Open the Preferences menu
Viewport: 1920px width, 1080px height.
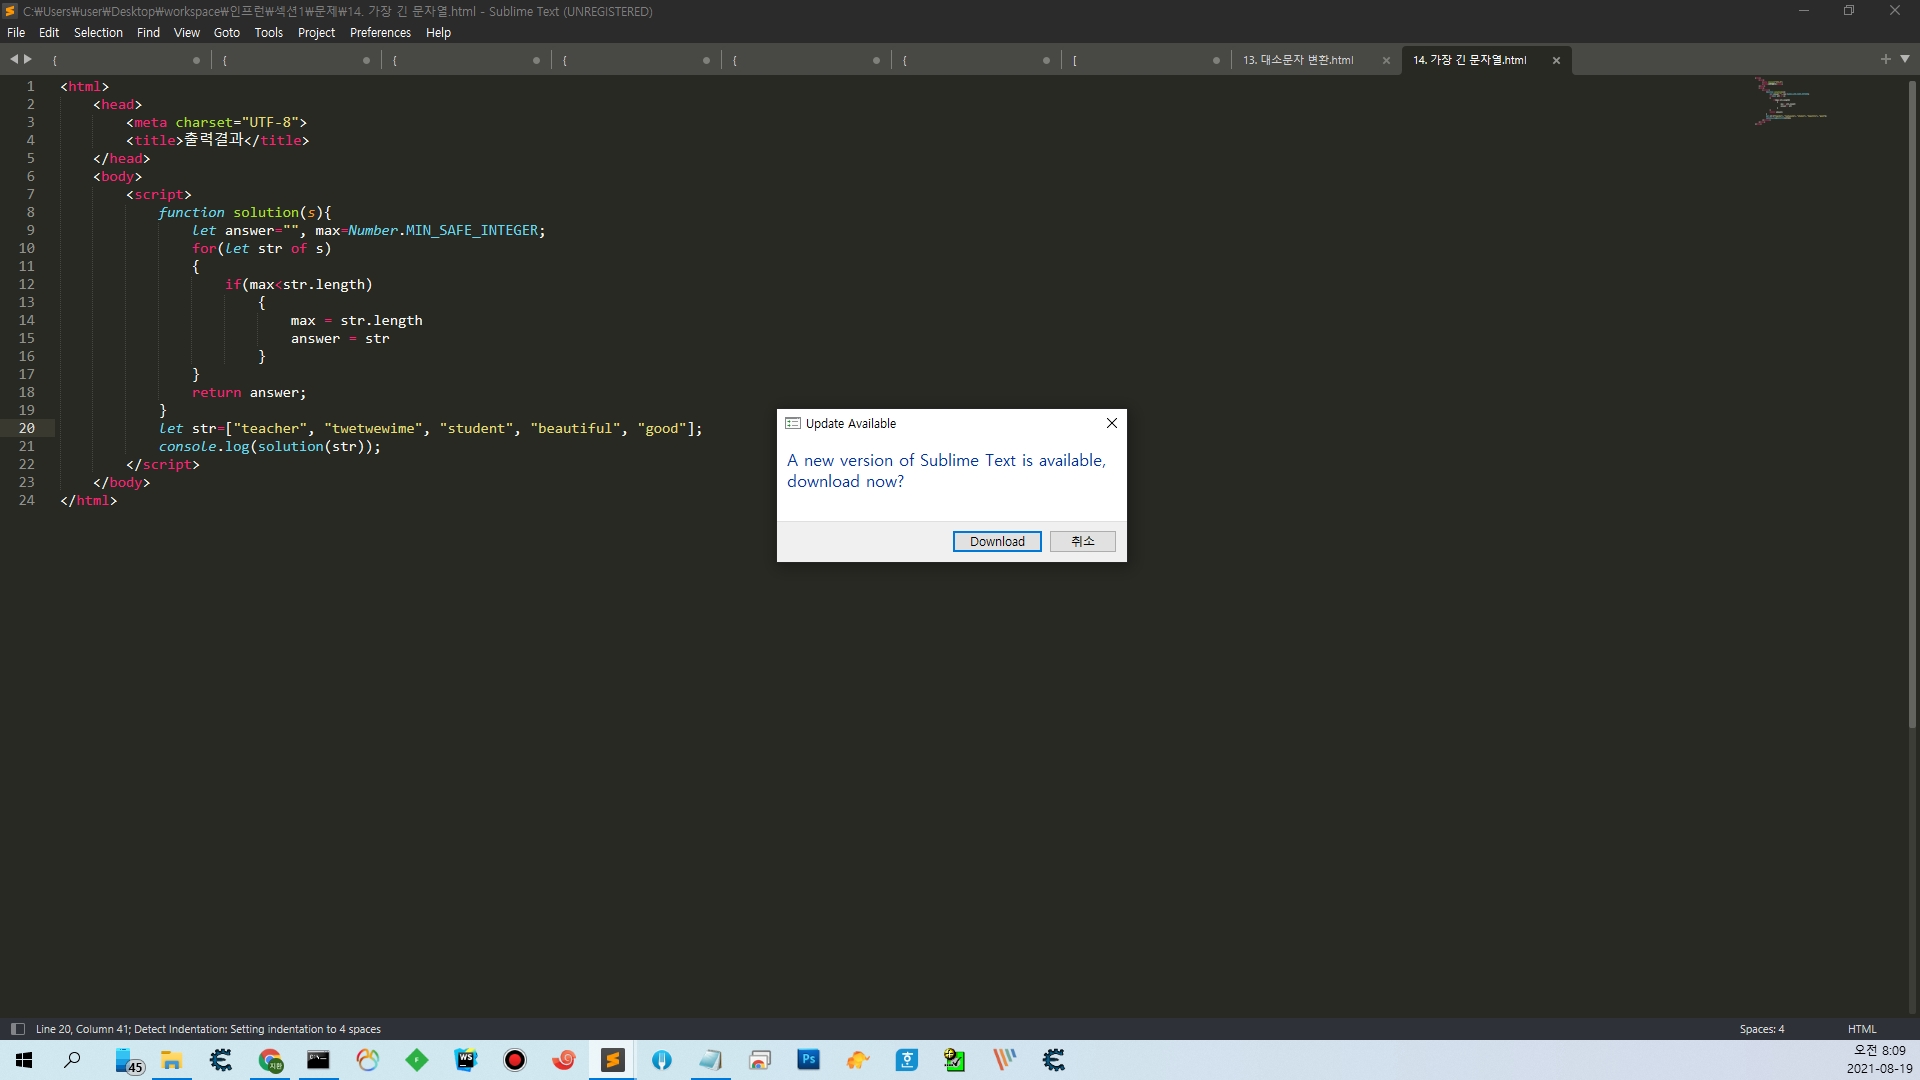tap(380, 33)
